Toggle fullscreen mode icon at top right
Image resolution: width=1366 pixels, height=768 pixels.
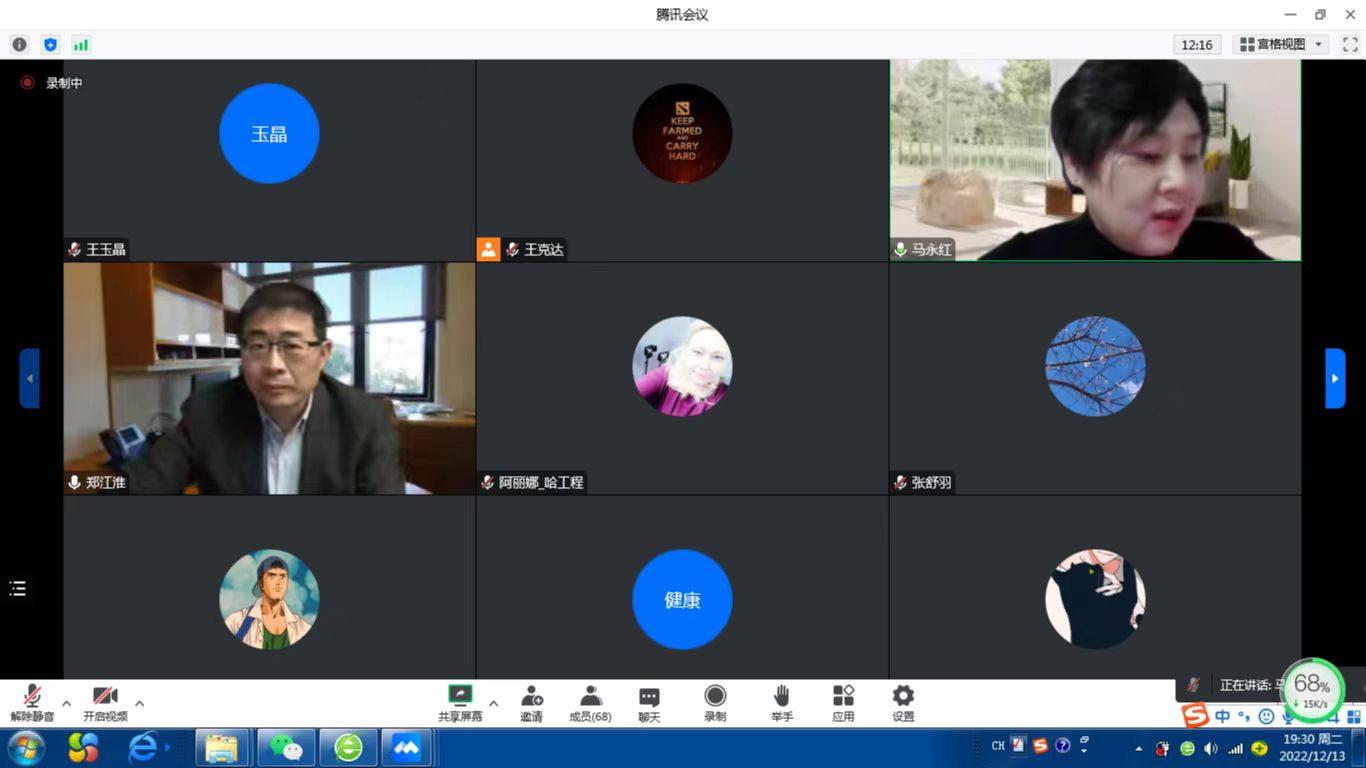1350,45
